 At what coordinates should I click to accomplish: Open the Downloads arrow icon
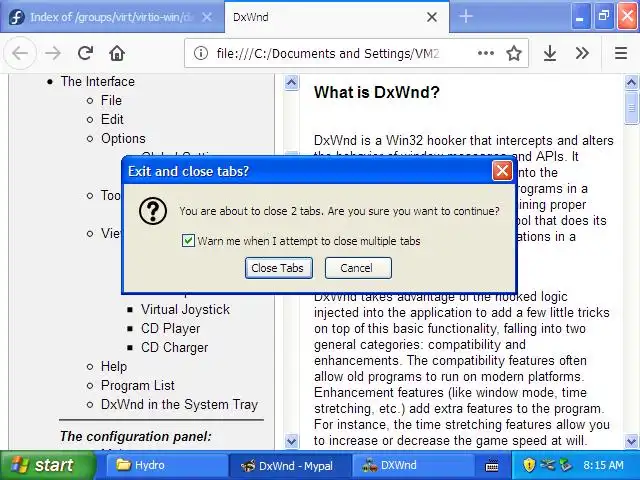pyautogui.click(x=550, y=53)
